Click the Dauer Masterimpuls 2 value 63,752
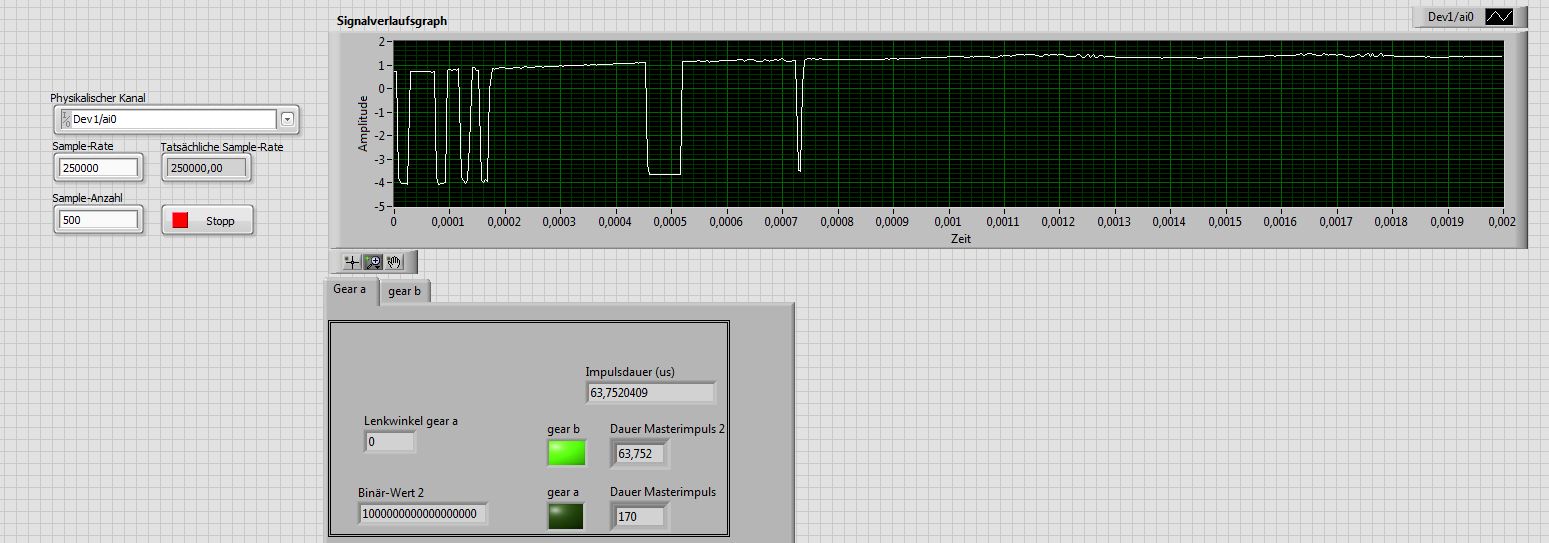The width and height of the screenshot is (1549, 543). (x=639, y=454)
